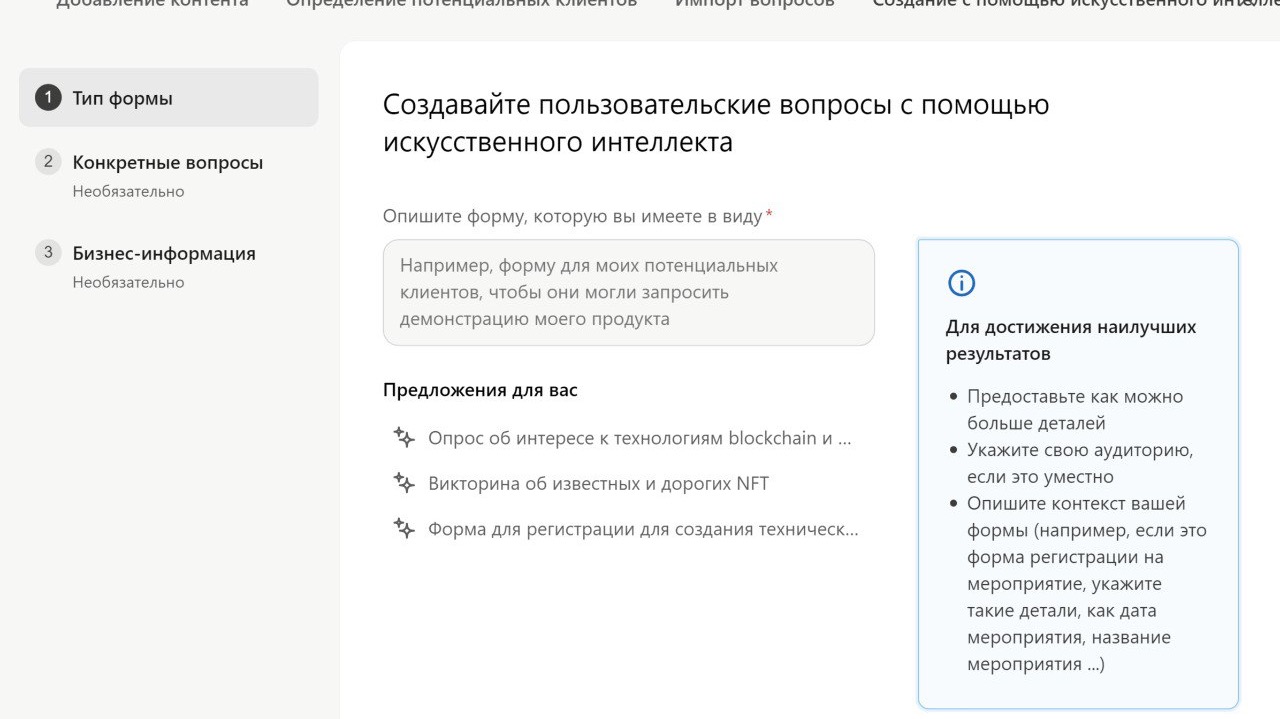The width and height of the screenshot is (1280, 719).
Task: Open 'Определение потенциальных клиентов' top tab
Action: [461, 3]
